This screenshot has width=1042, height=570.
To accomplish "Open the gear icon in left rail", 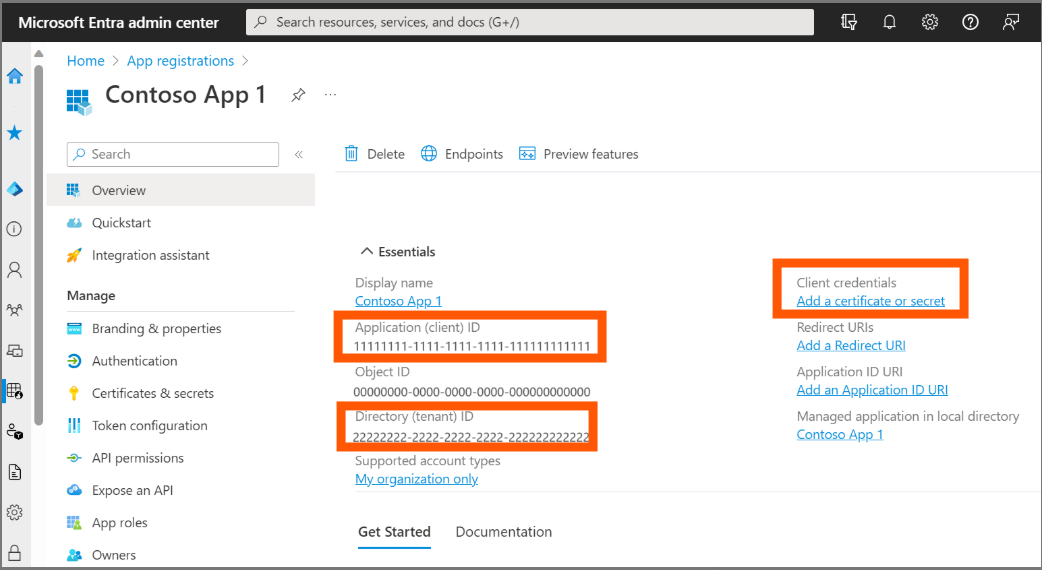I will (14, 512).
